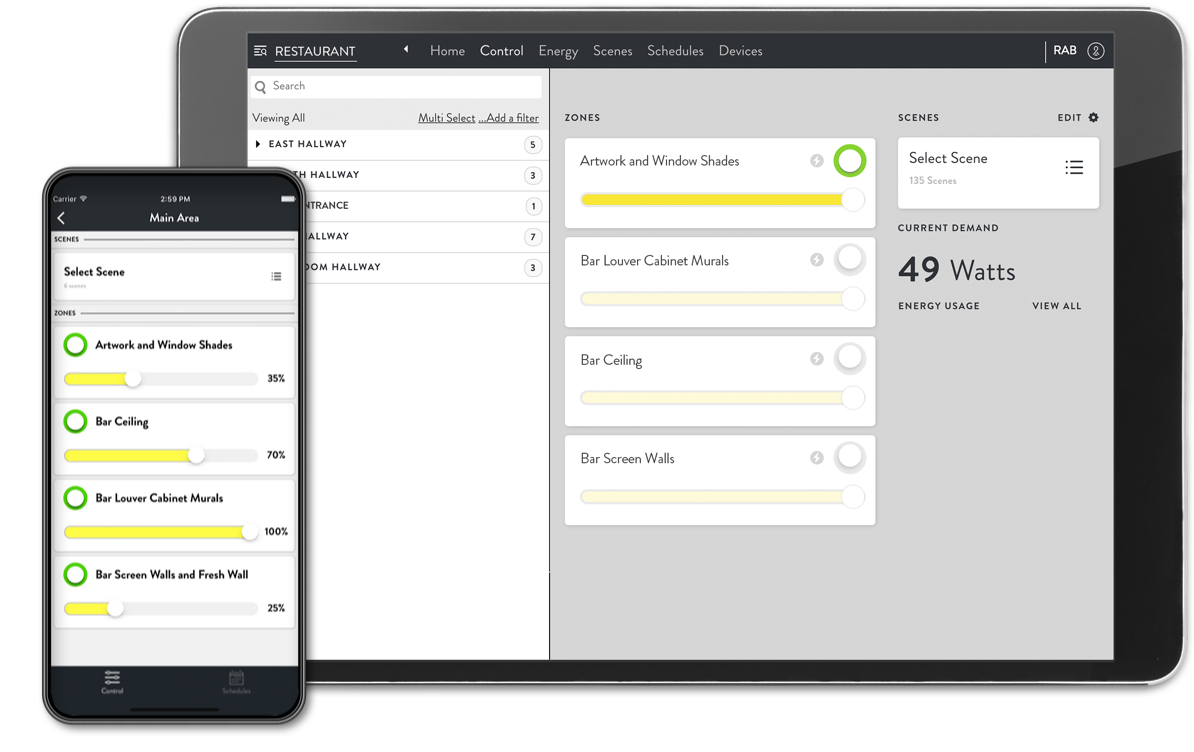1194x752 pixels.
Task: Click View All under energy usage
Action: point(1056,306)
